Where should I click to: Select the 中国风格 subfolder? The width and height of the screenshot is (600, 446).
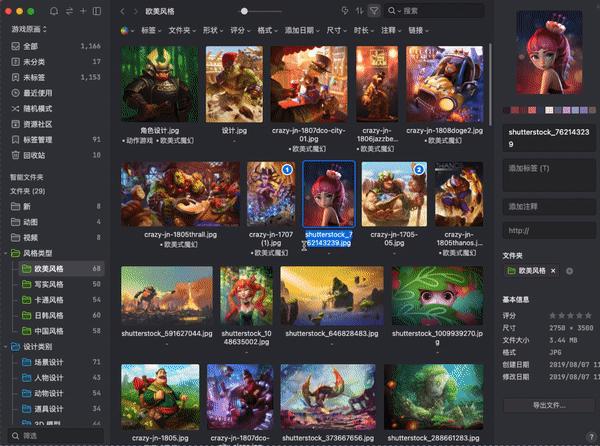click(x=61, y=331)
